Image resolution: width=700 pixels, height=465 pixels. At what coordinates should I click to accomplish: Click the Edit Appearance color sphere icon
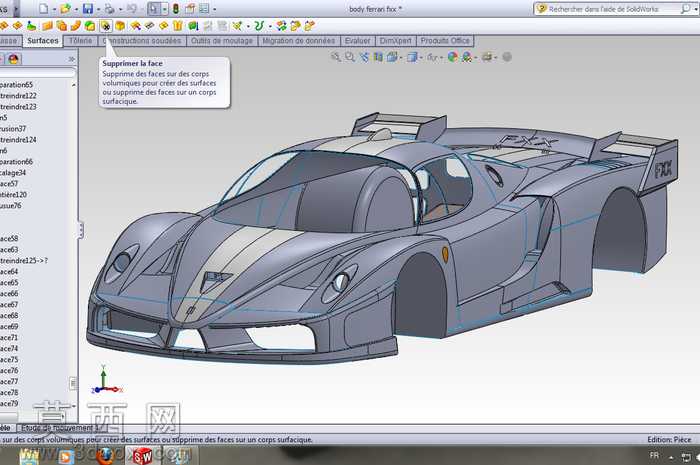453,57
